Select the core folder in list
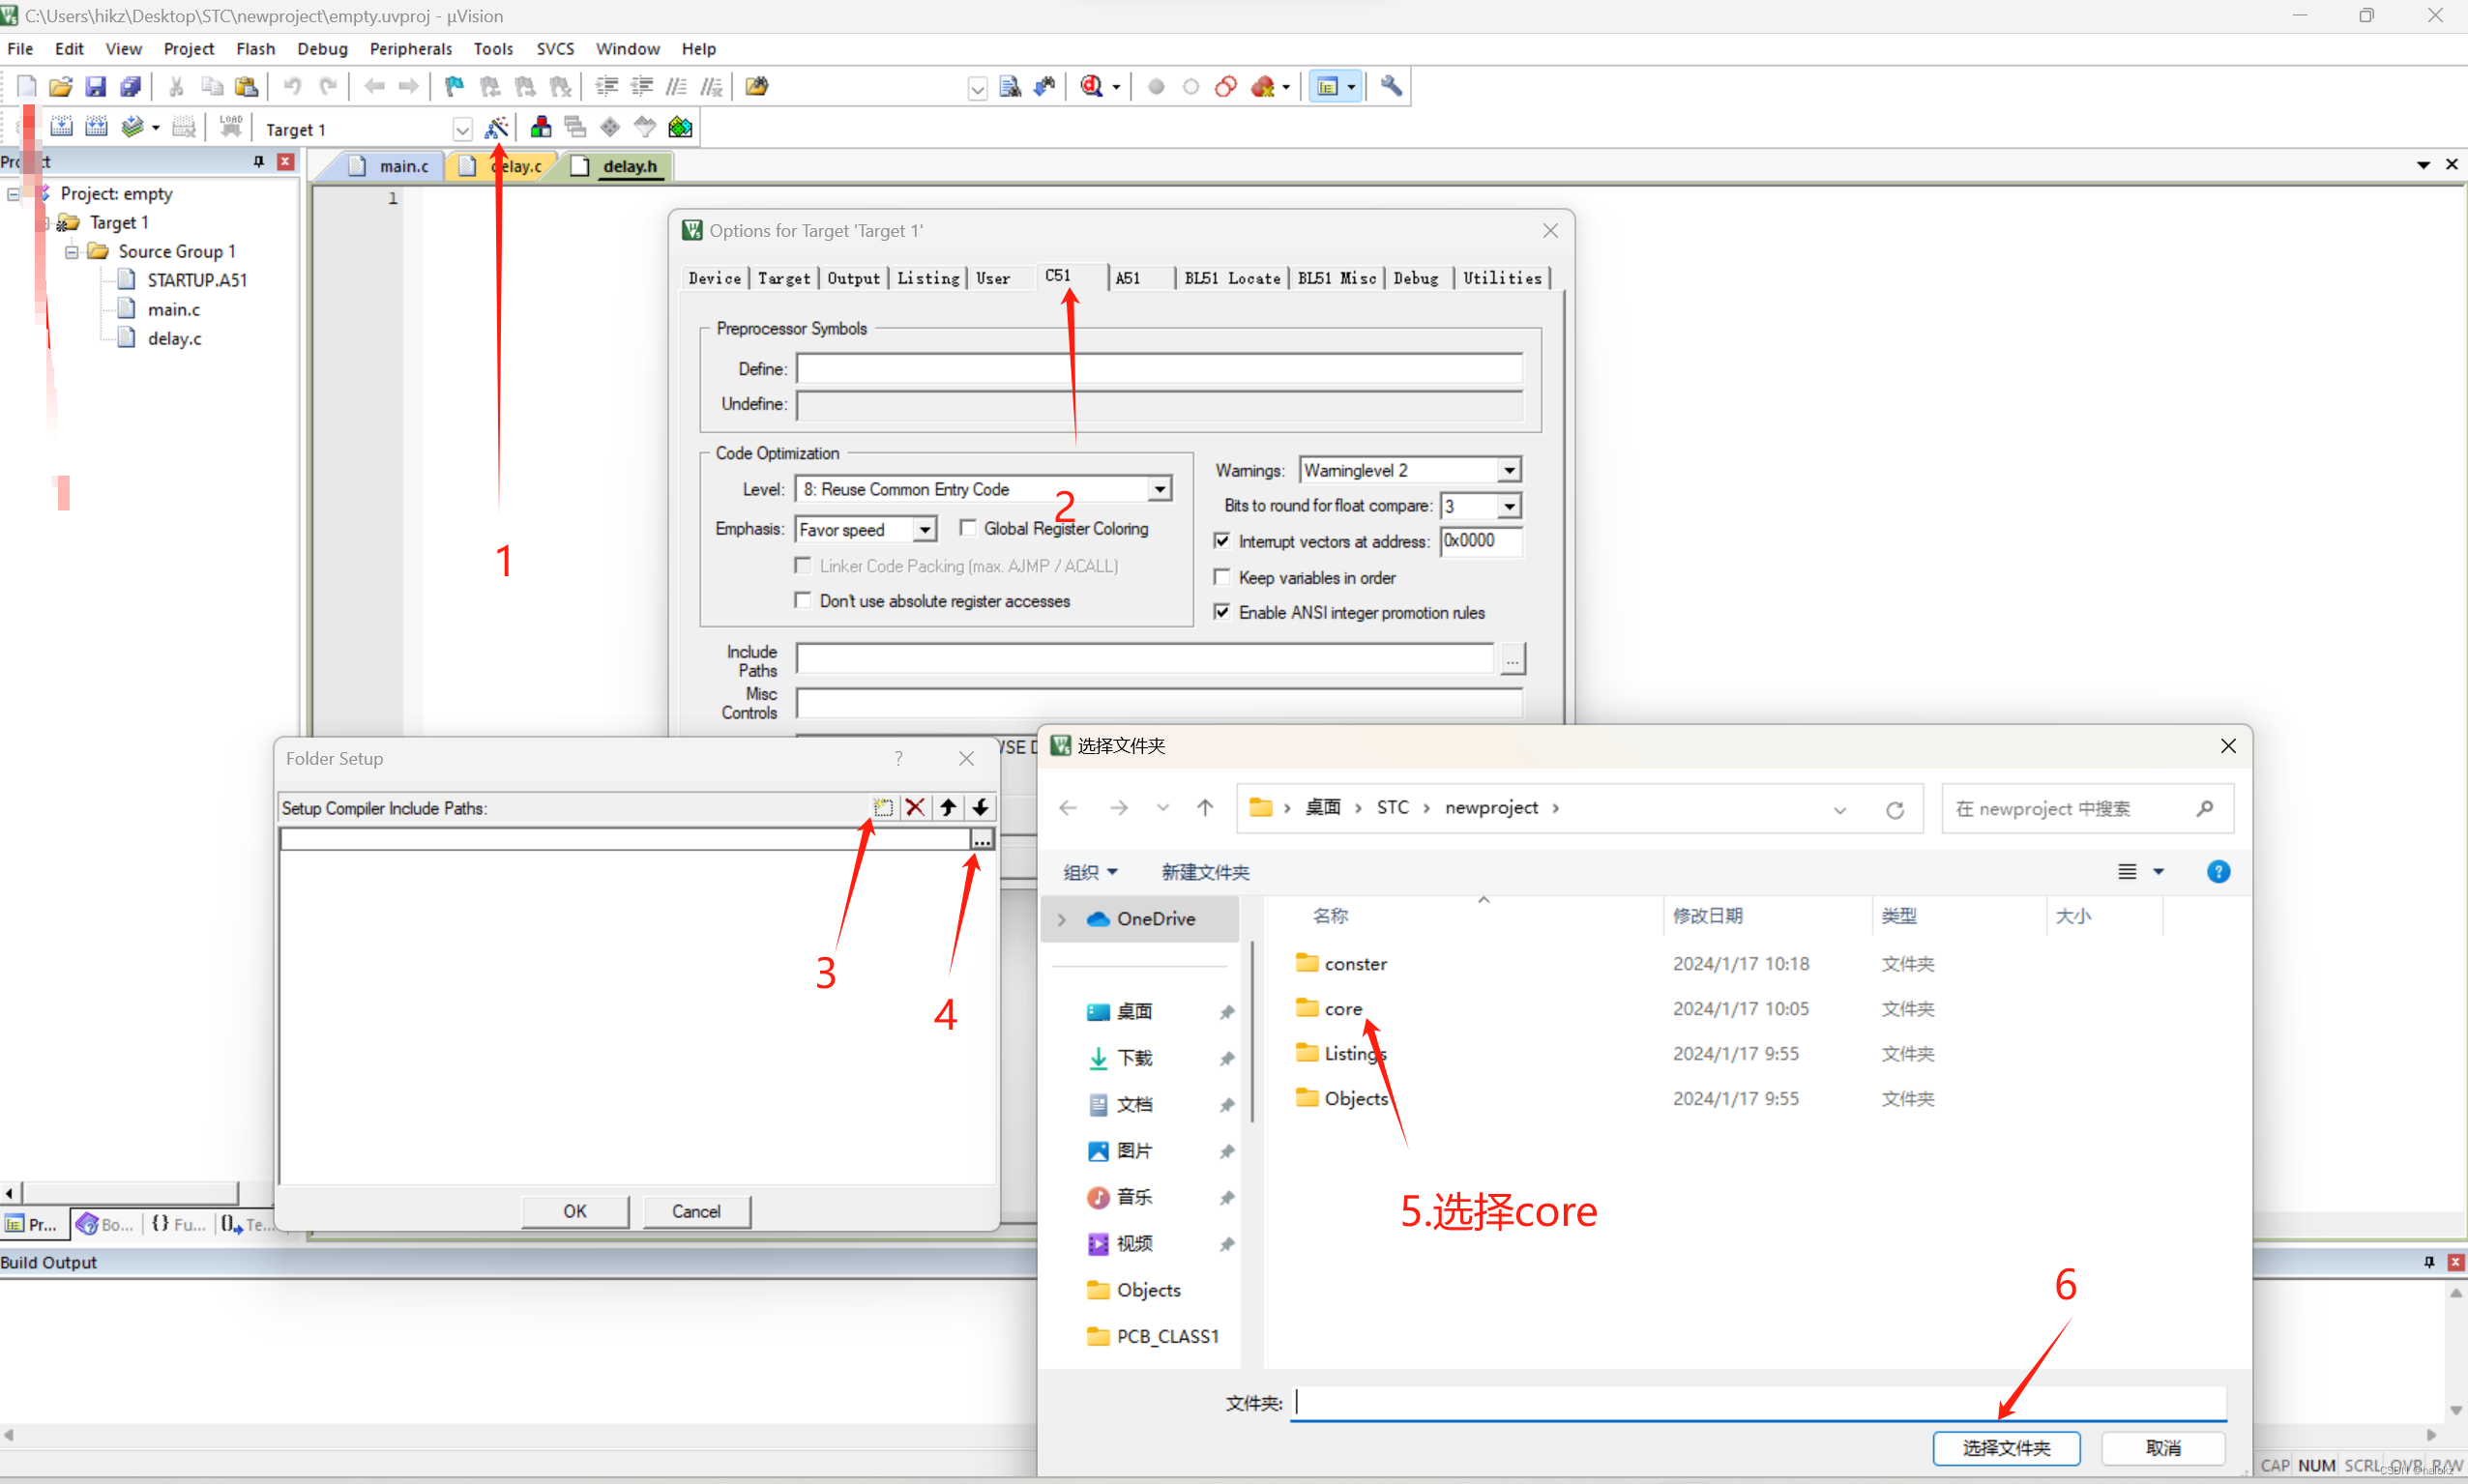 click(x=1343, y=1009)
